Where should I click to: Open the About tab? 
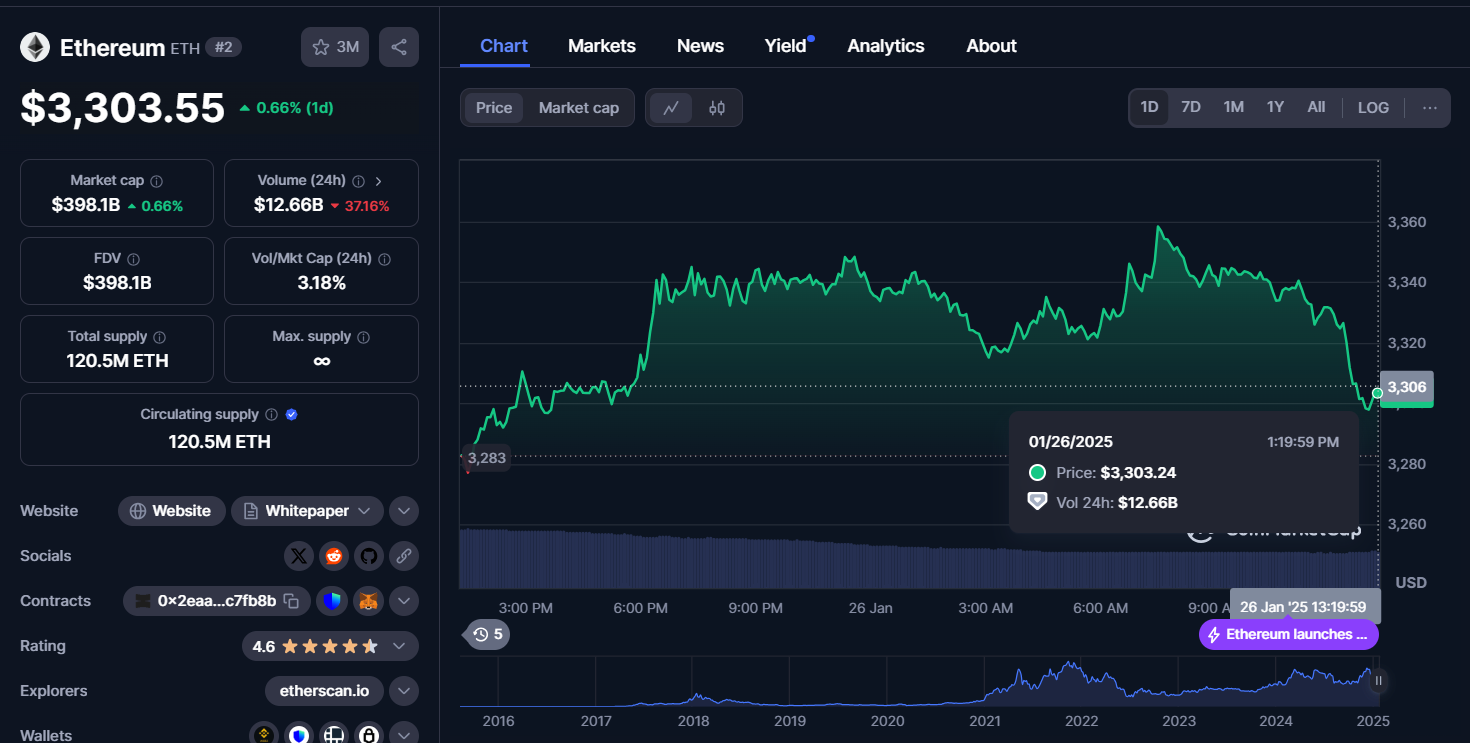click(991, 46)
